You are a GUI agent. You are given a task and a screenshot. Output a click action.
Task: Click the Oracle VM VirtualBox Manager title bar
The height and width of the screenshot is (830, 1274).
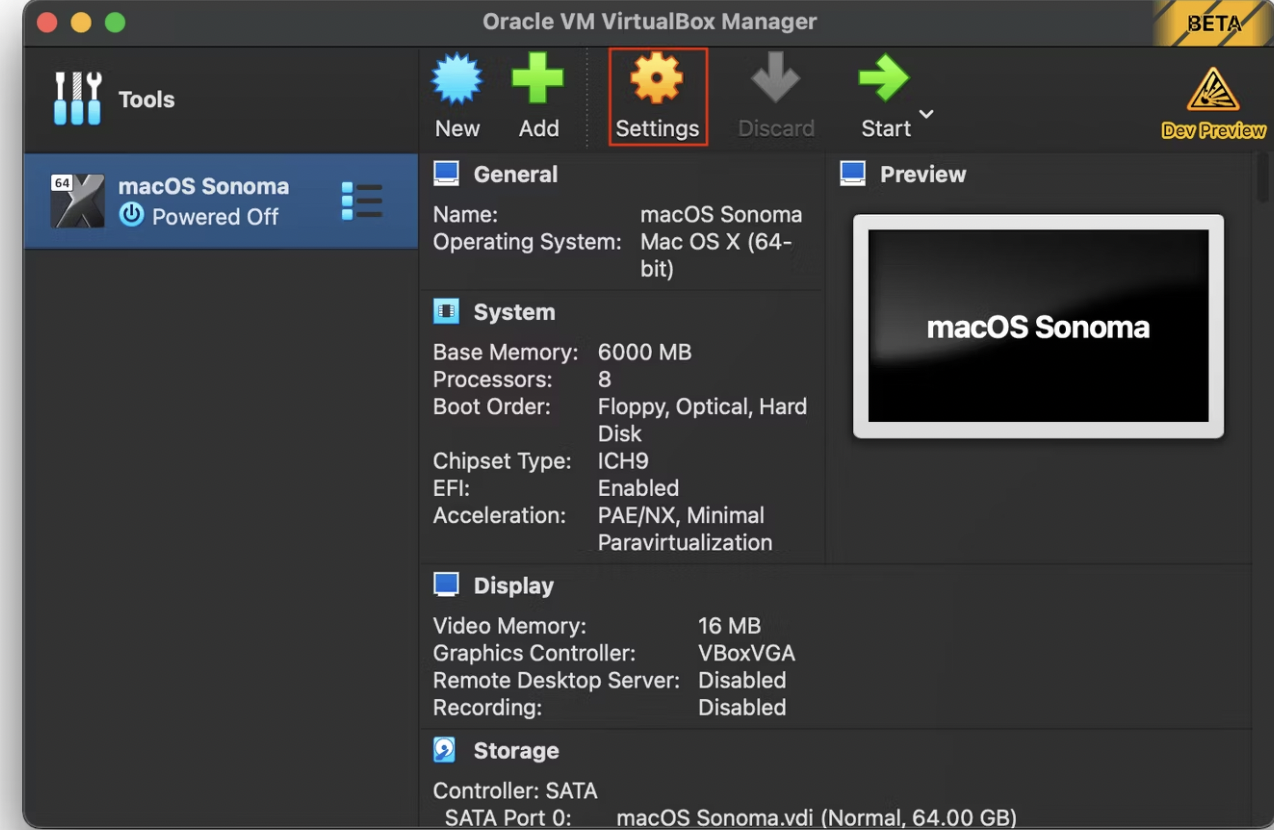(650, 21)
